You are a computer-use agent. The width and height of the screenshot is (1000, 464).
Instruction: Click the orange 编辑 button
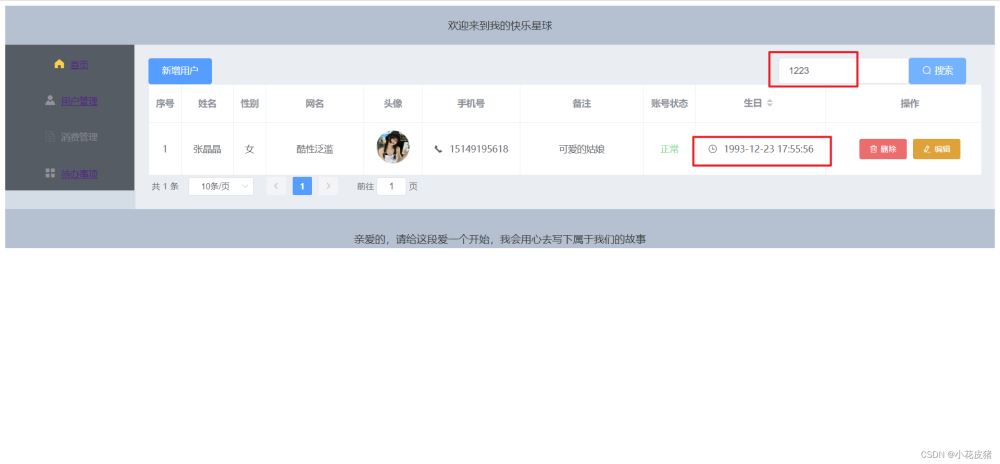[936, 149]
